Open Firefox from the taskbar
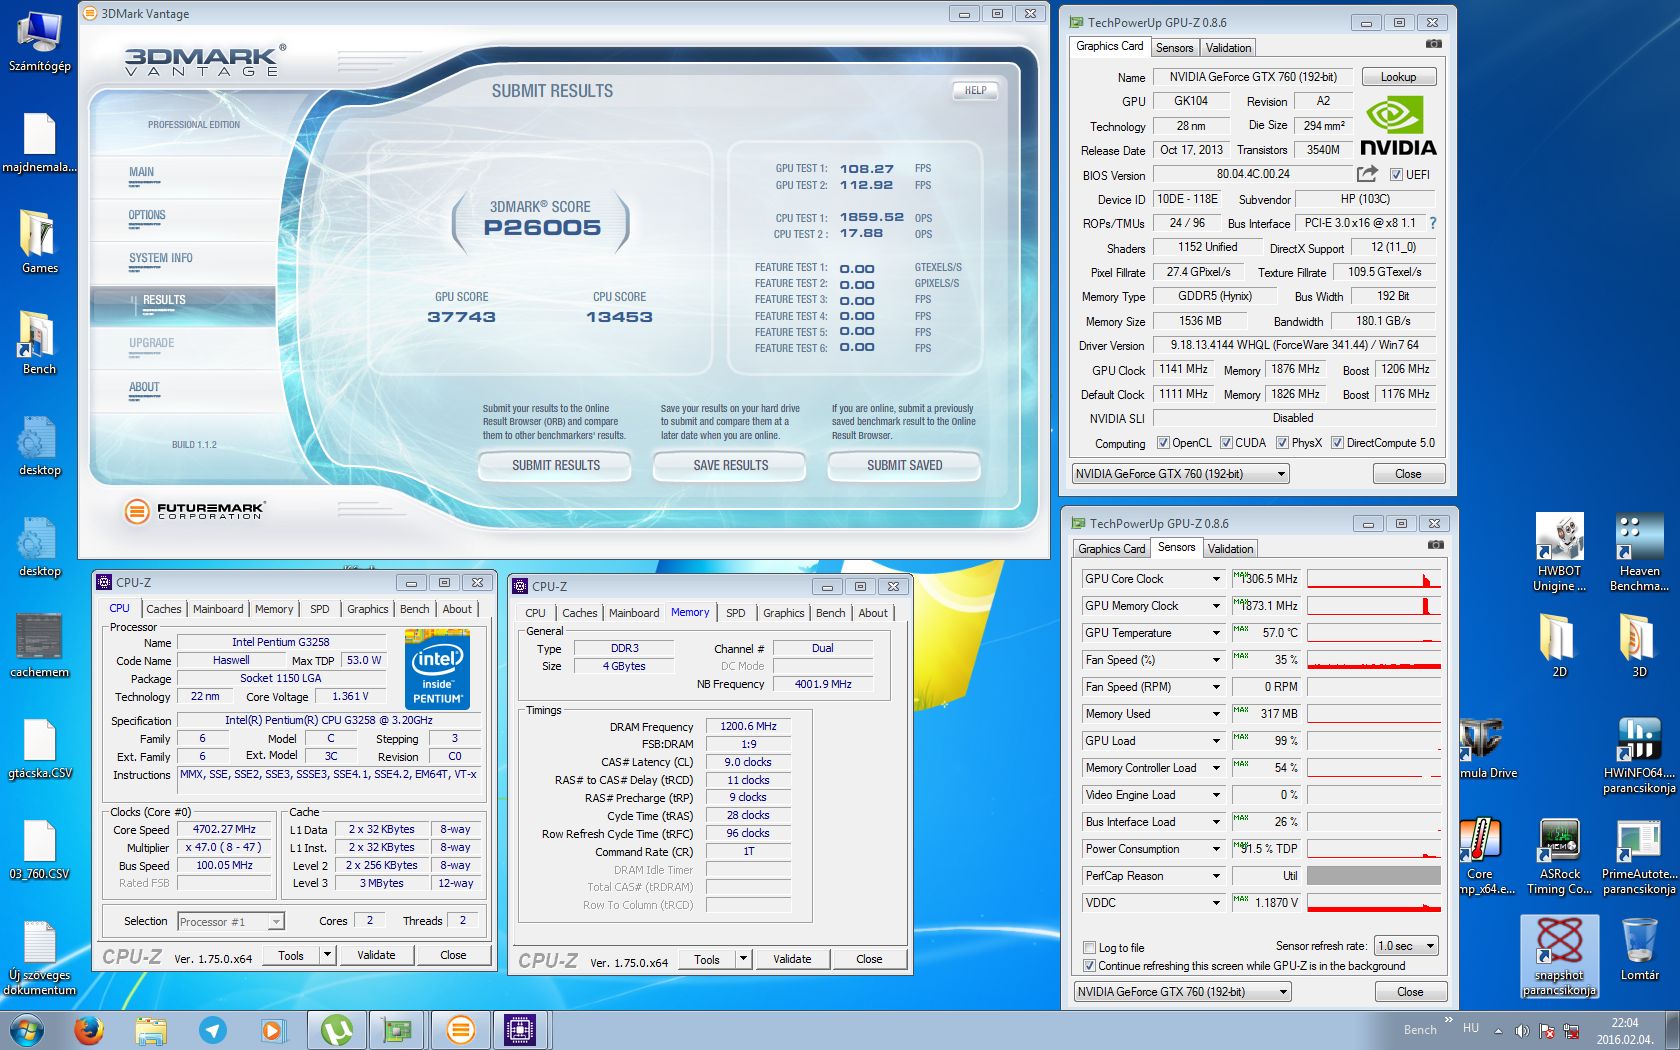Image resolution: width=1680 pixels, height=1050 pixels. pyautogui.click(x=89, y=1029)
